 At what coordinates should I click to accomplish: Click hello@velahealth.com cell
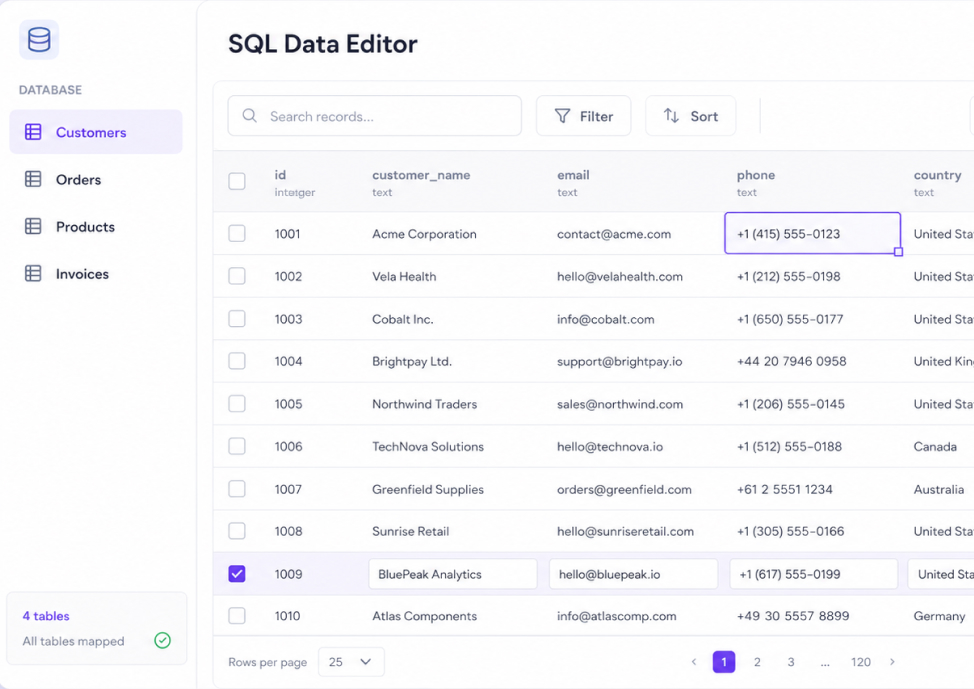coord(620,276)
